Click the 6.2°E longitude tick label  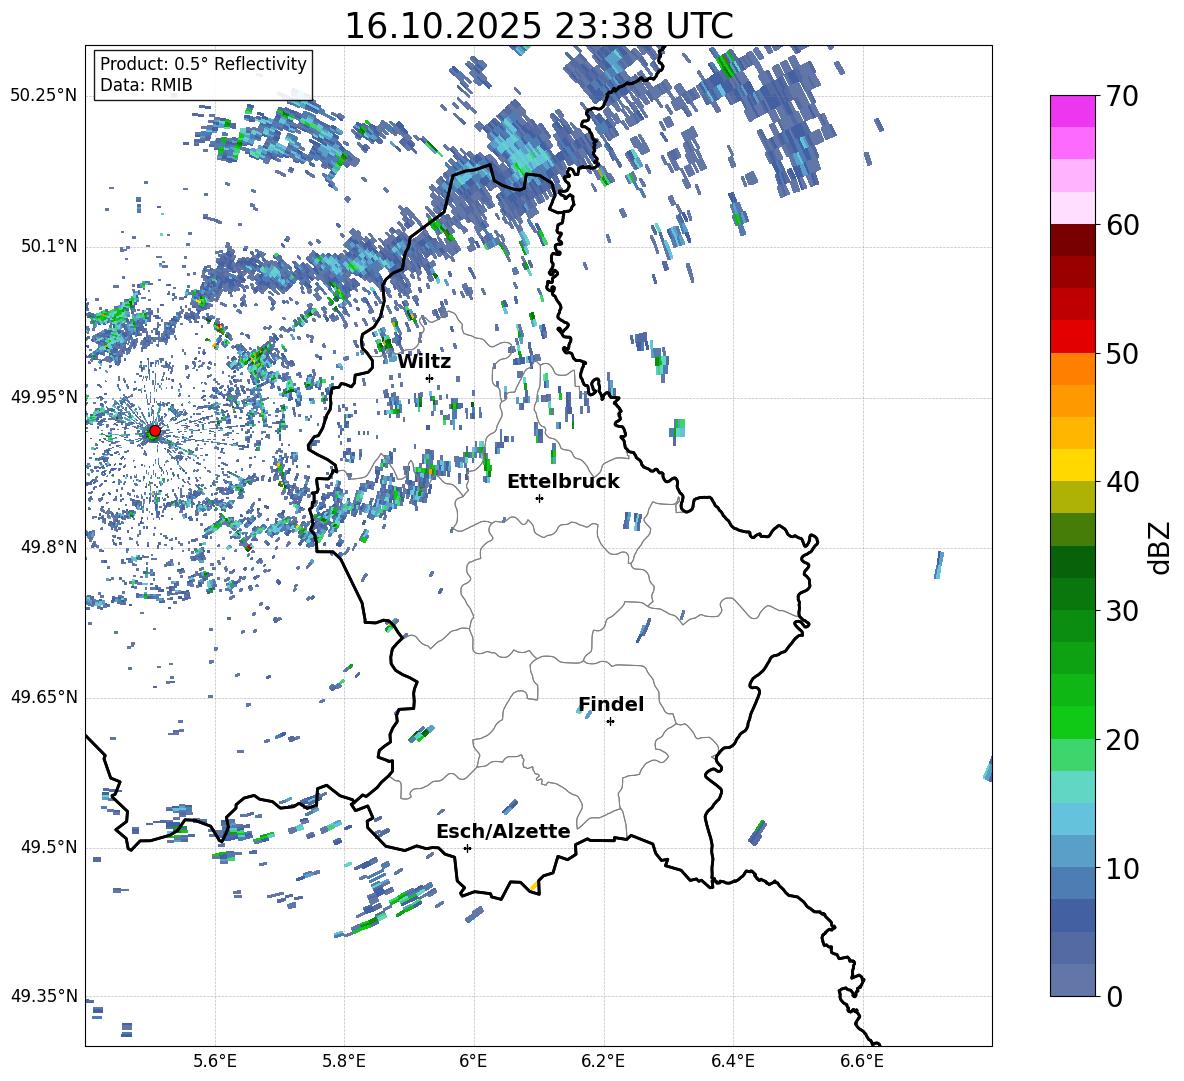pyautogui.click(x=603, y=1061)
